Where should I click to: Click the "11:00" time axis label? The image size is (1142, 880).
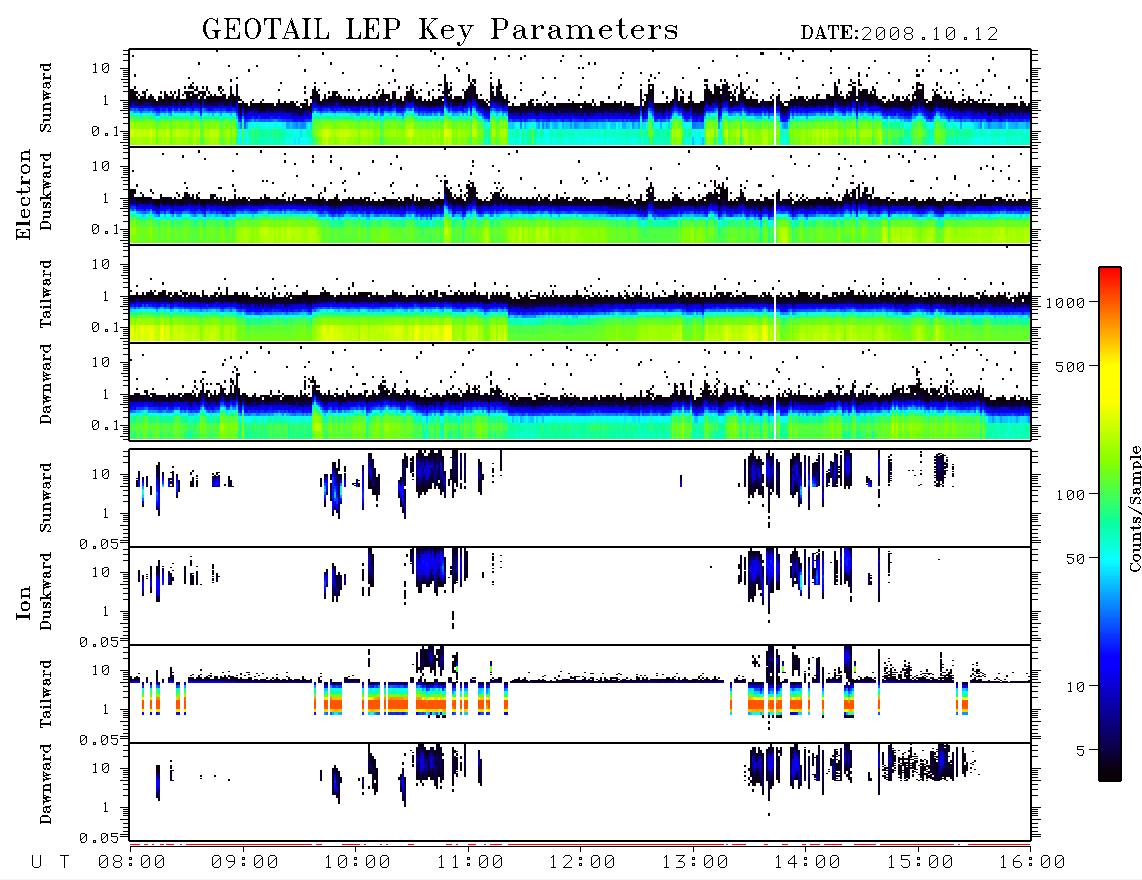470,862
